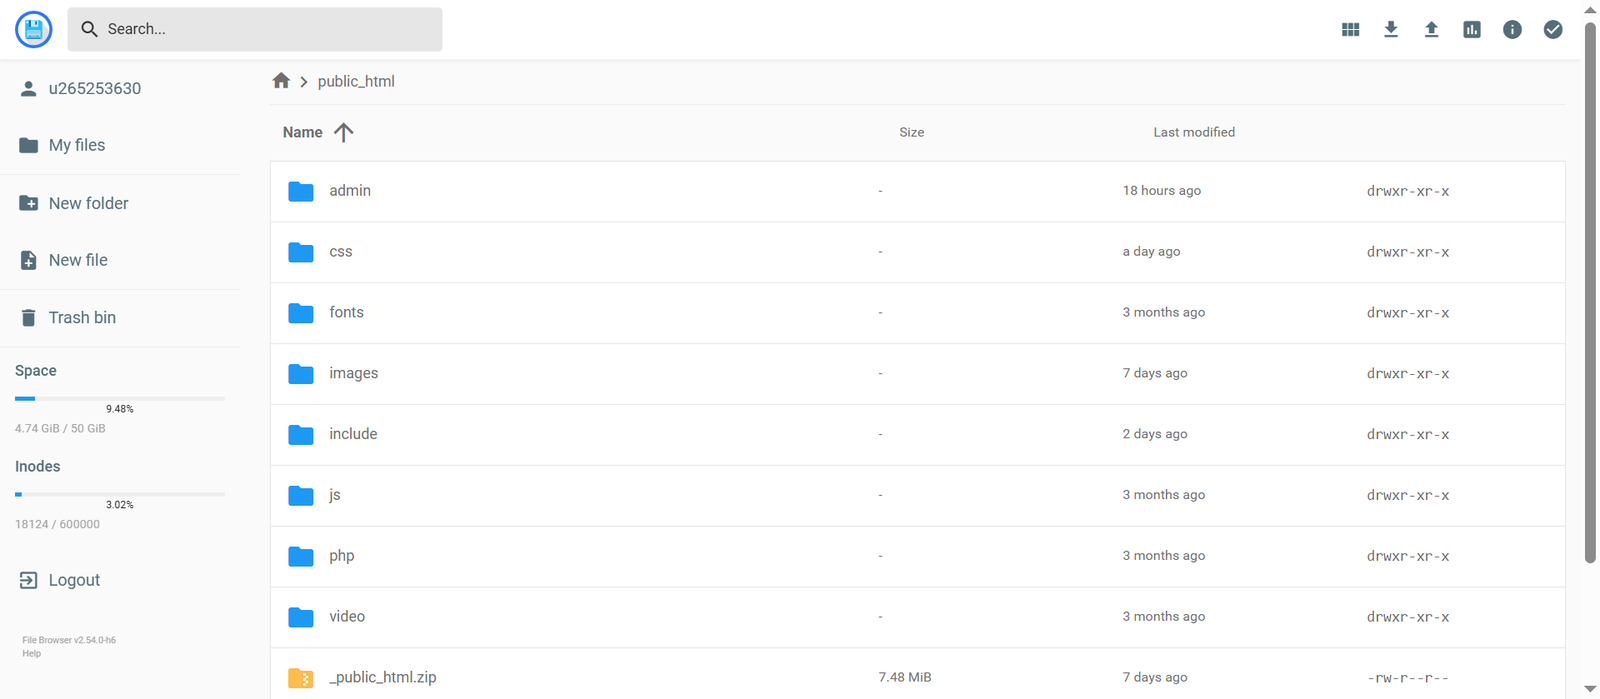
Task: Click the download icon in the header
Action: click(x=1391, y=30)
